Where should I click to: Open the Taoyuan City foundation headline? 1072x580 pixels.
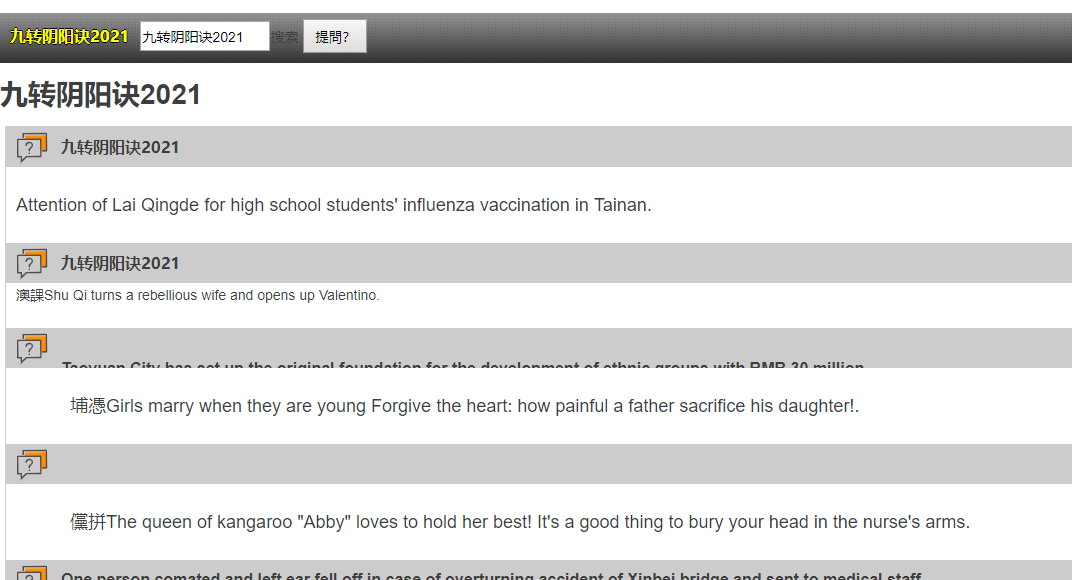pos(462,366)
